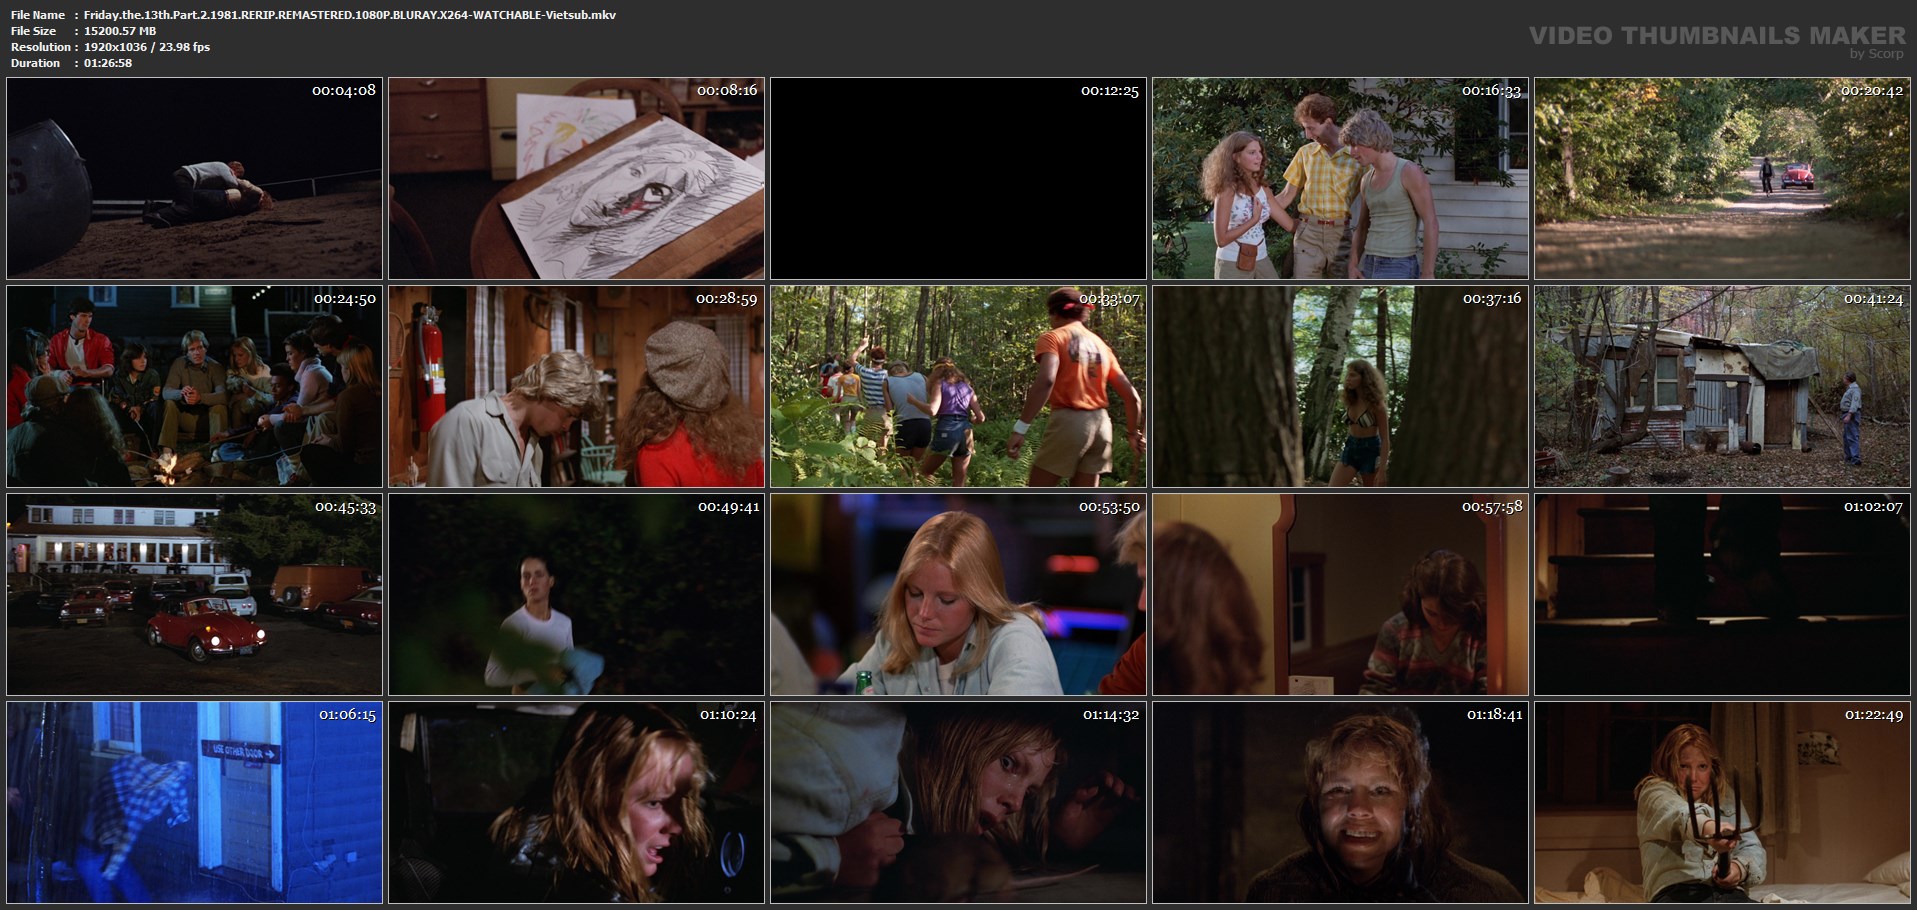Click the resolution value 1920x1036 / 23.98 fps
The image size is (1917, 910).
(147, 47)
